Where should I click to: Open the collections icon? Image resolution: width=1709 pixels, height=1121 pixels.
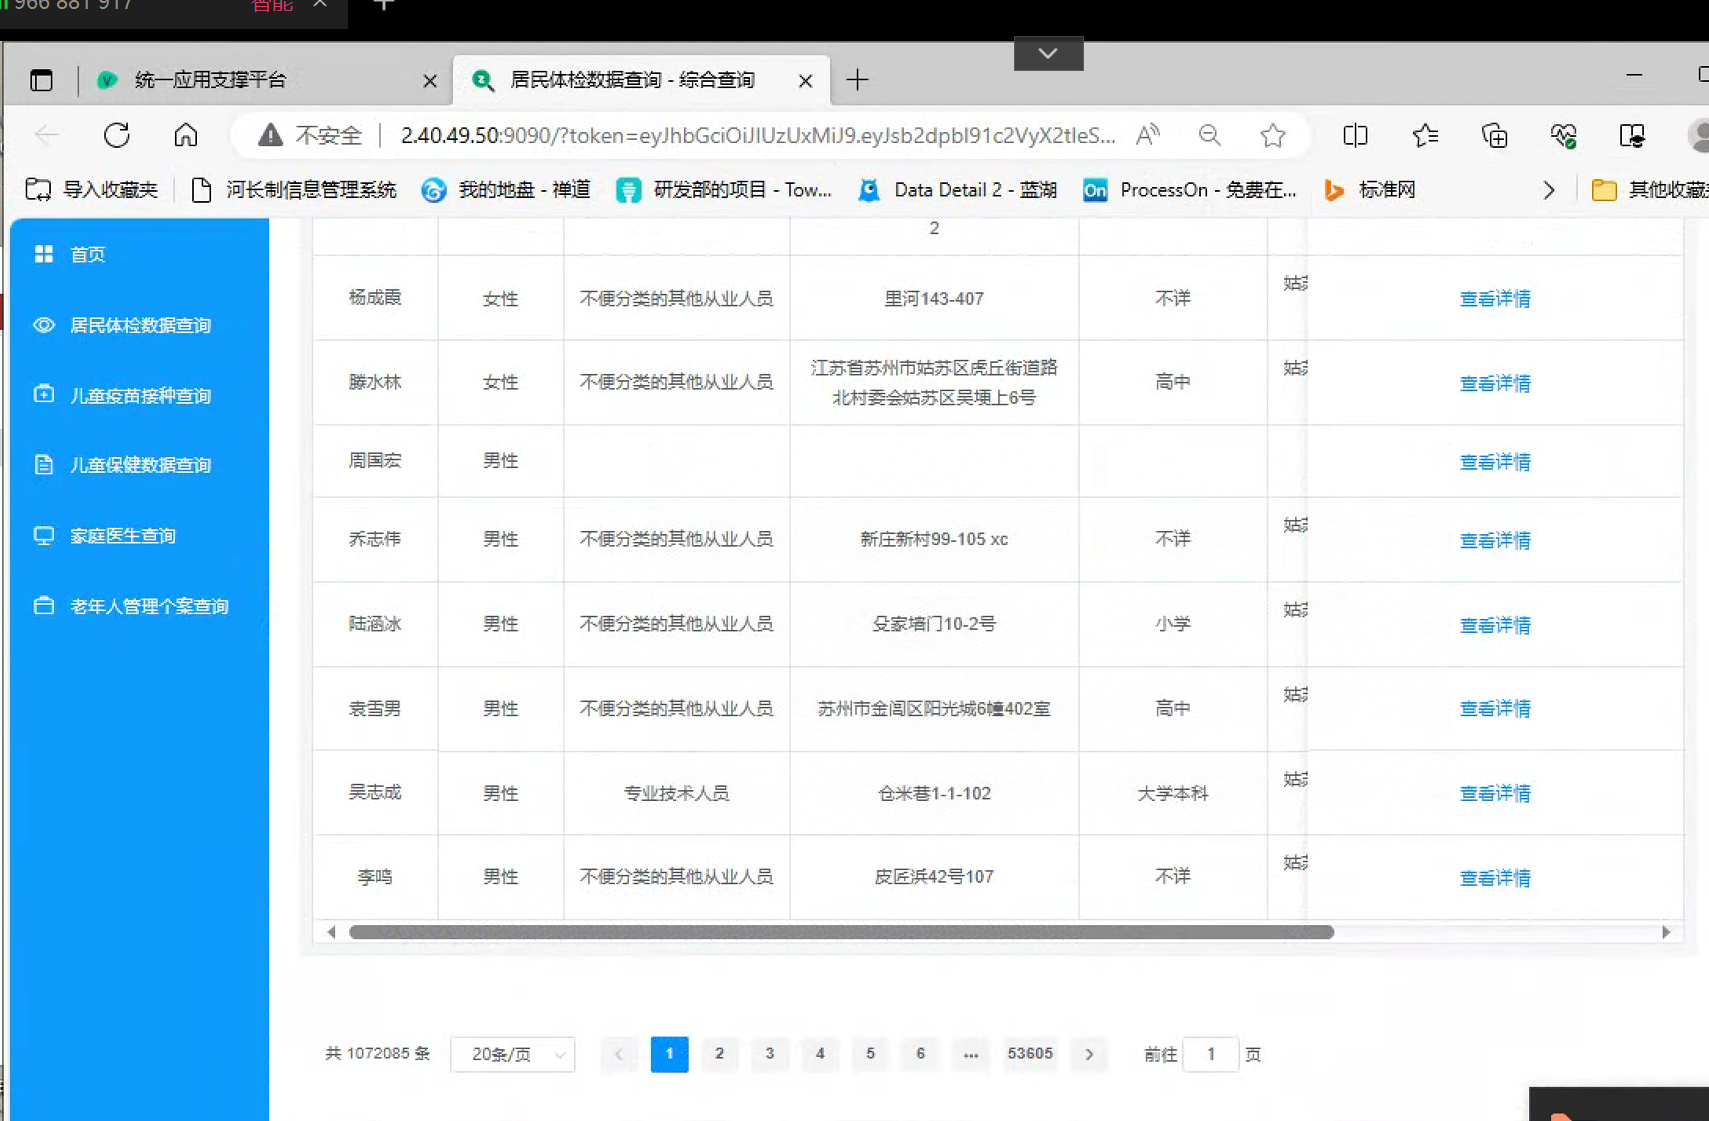point(1494,135)
